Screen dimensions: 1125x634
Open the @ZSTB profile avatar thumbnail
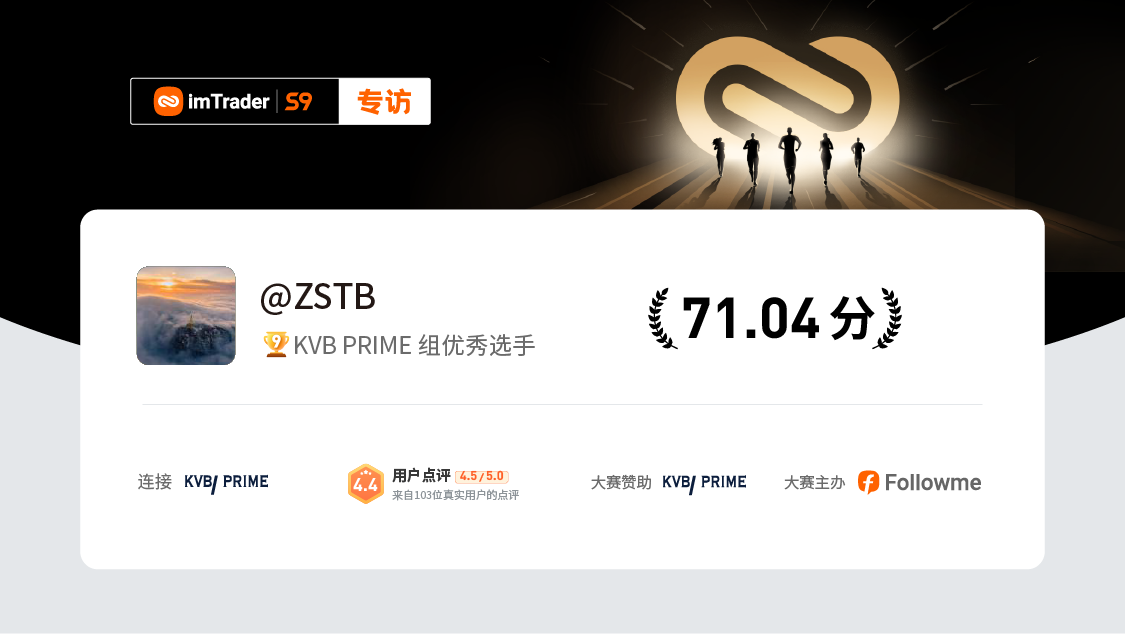coord(186,316)
